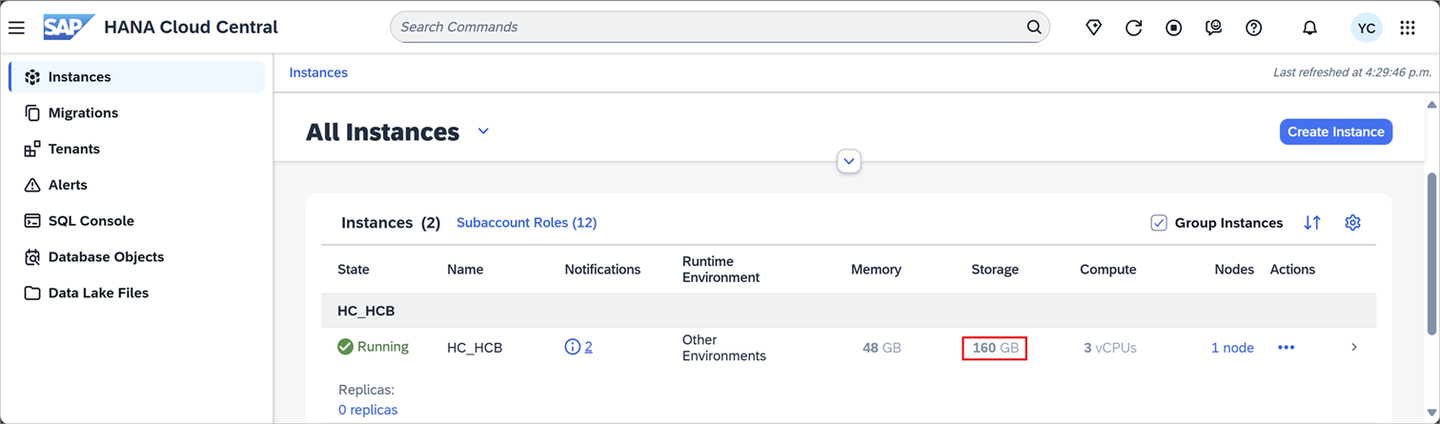Open Tenants in the sidebar
The image size is (1440, 424).
click(x=137, y=149)
